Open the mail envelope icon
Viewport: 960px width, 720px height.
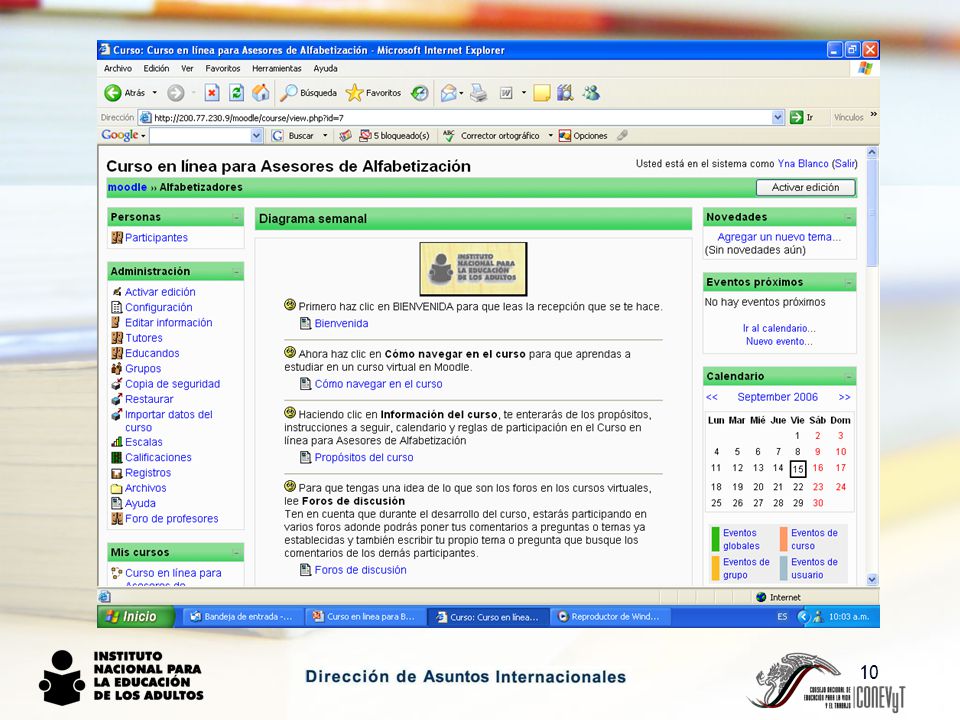[448, 93]
